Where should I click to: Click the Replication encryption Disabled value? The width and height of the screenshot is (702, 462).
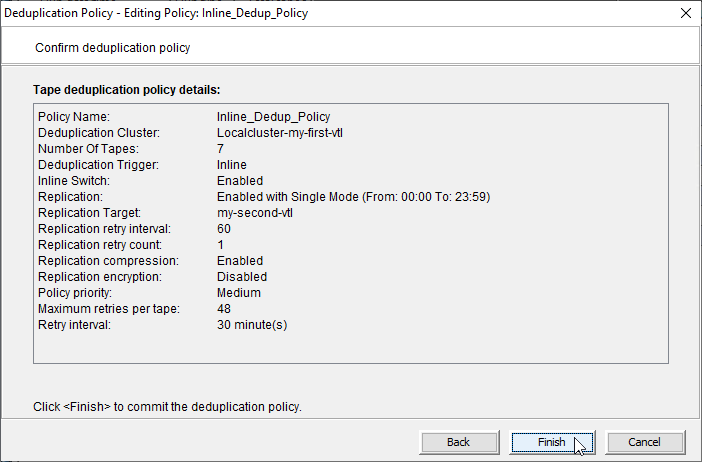tap(242, 277)
